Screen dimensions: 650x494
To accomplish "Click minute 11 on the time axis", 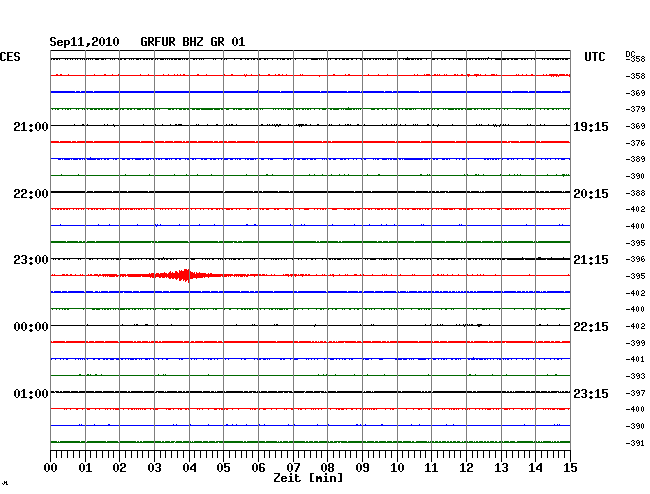I will point(431,468).
